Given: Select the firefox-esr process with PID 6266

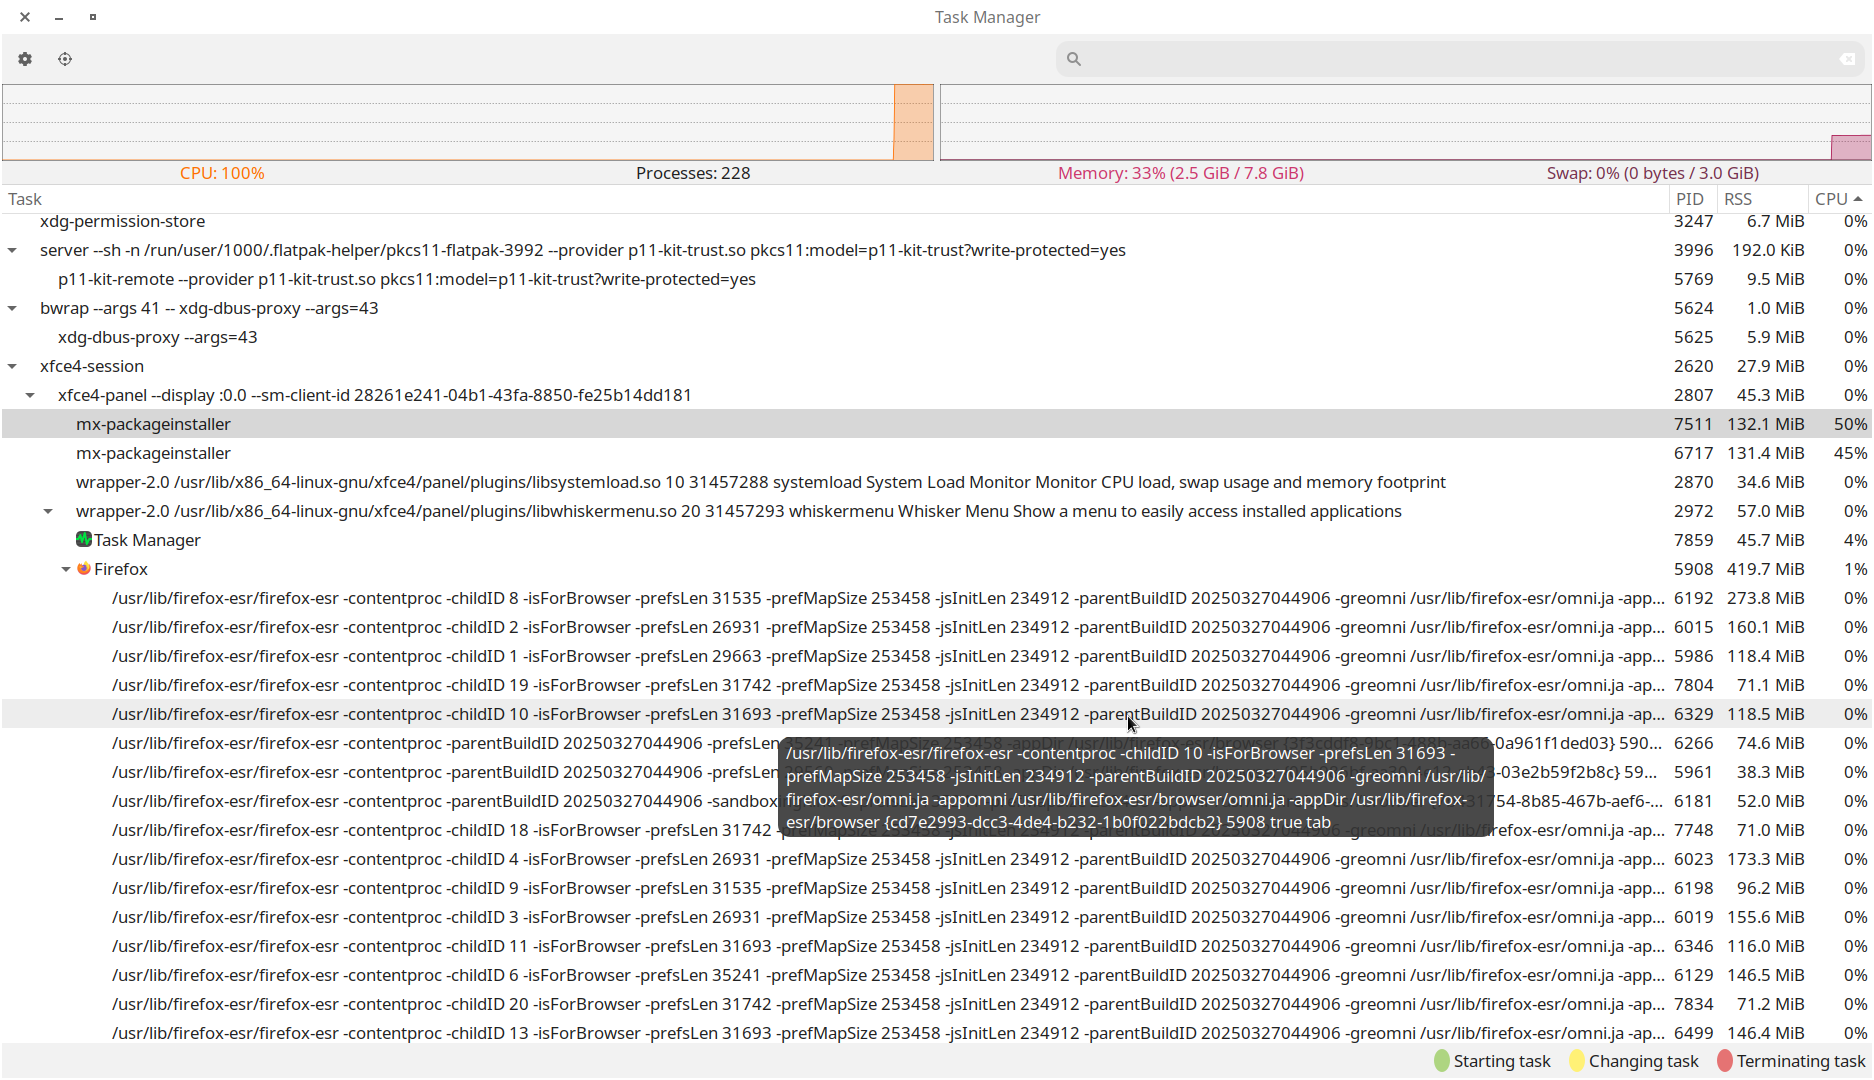Looking at the screenshot, I should [936, 743].
